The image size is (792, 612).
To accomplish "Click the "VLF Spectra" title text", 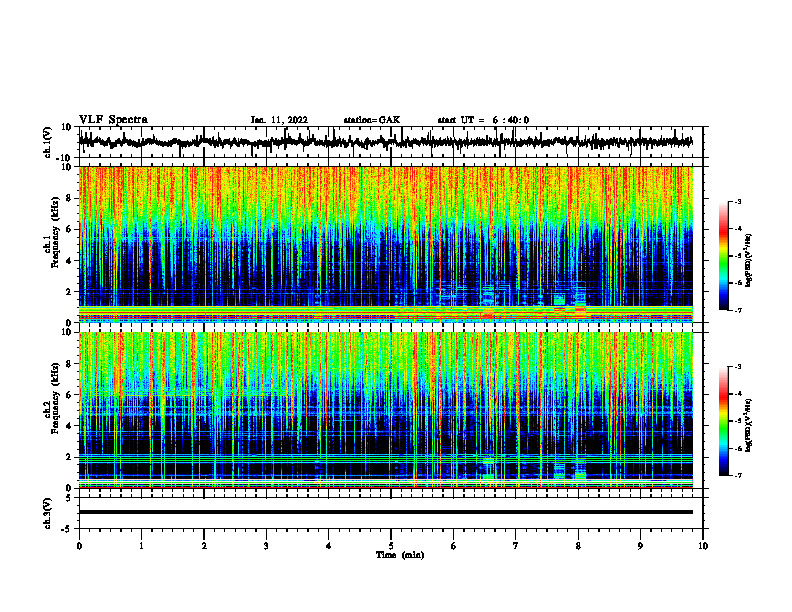I will tap(113, 120).
